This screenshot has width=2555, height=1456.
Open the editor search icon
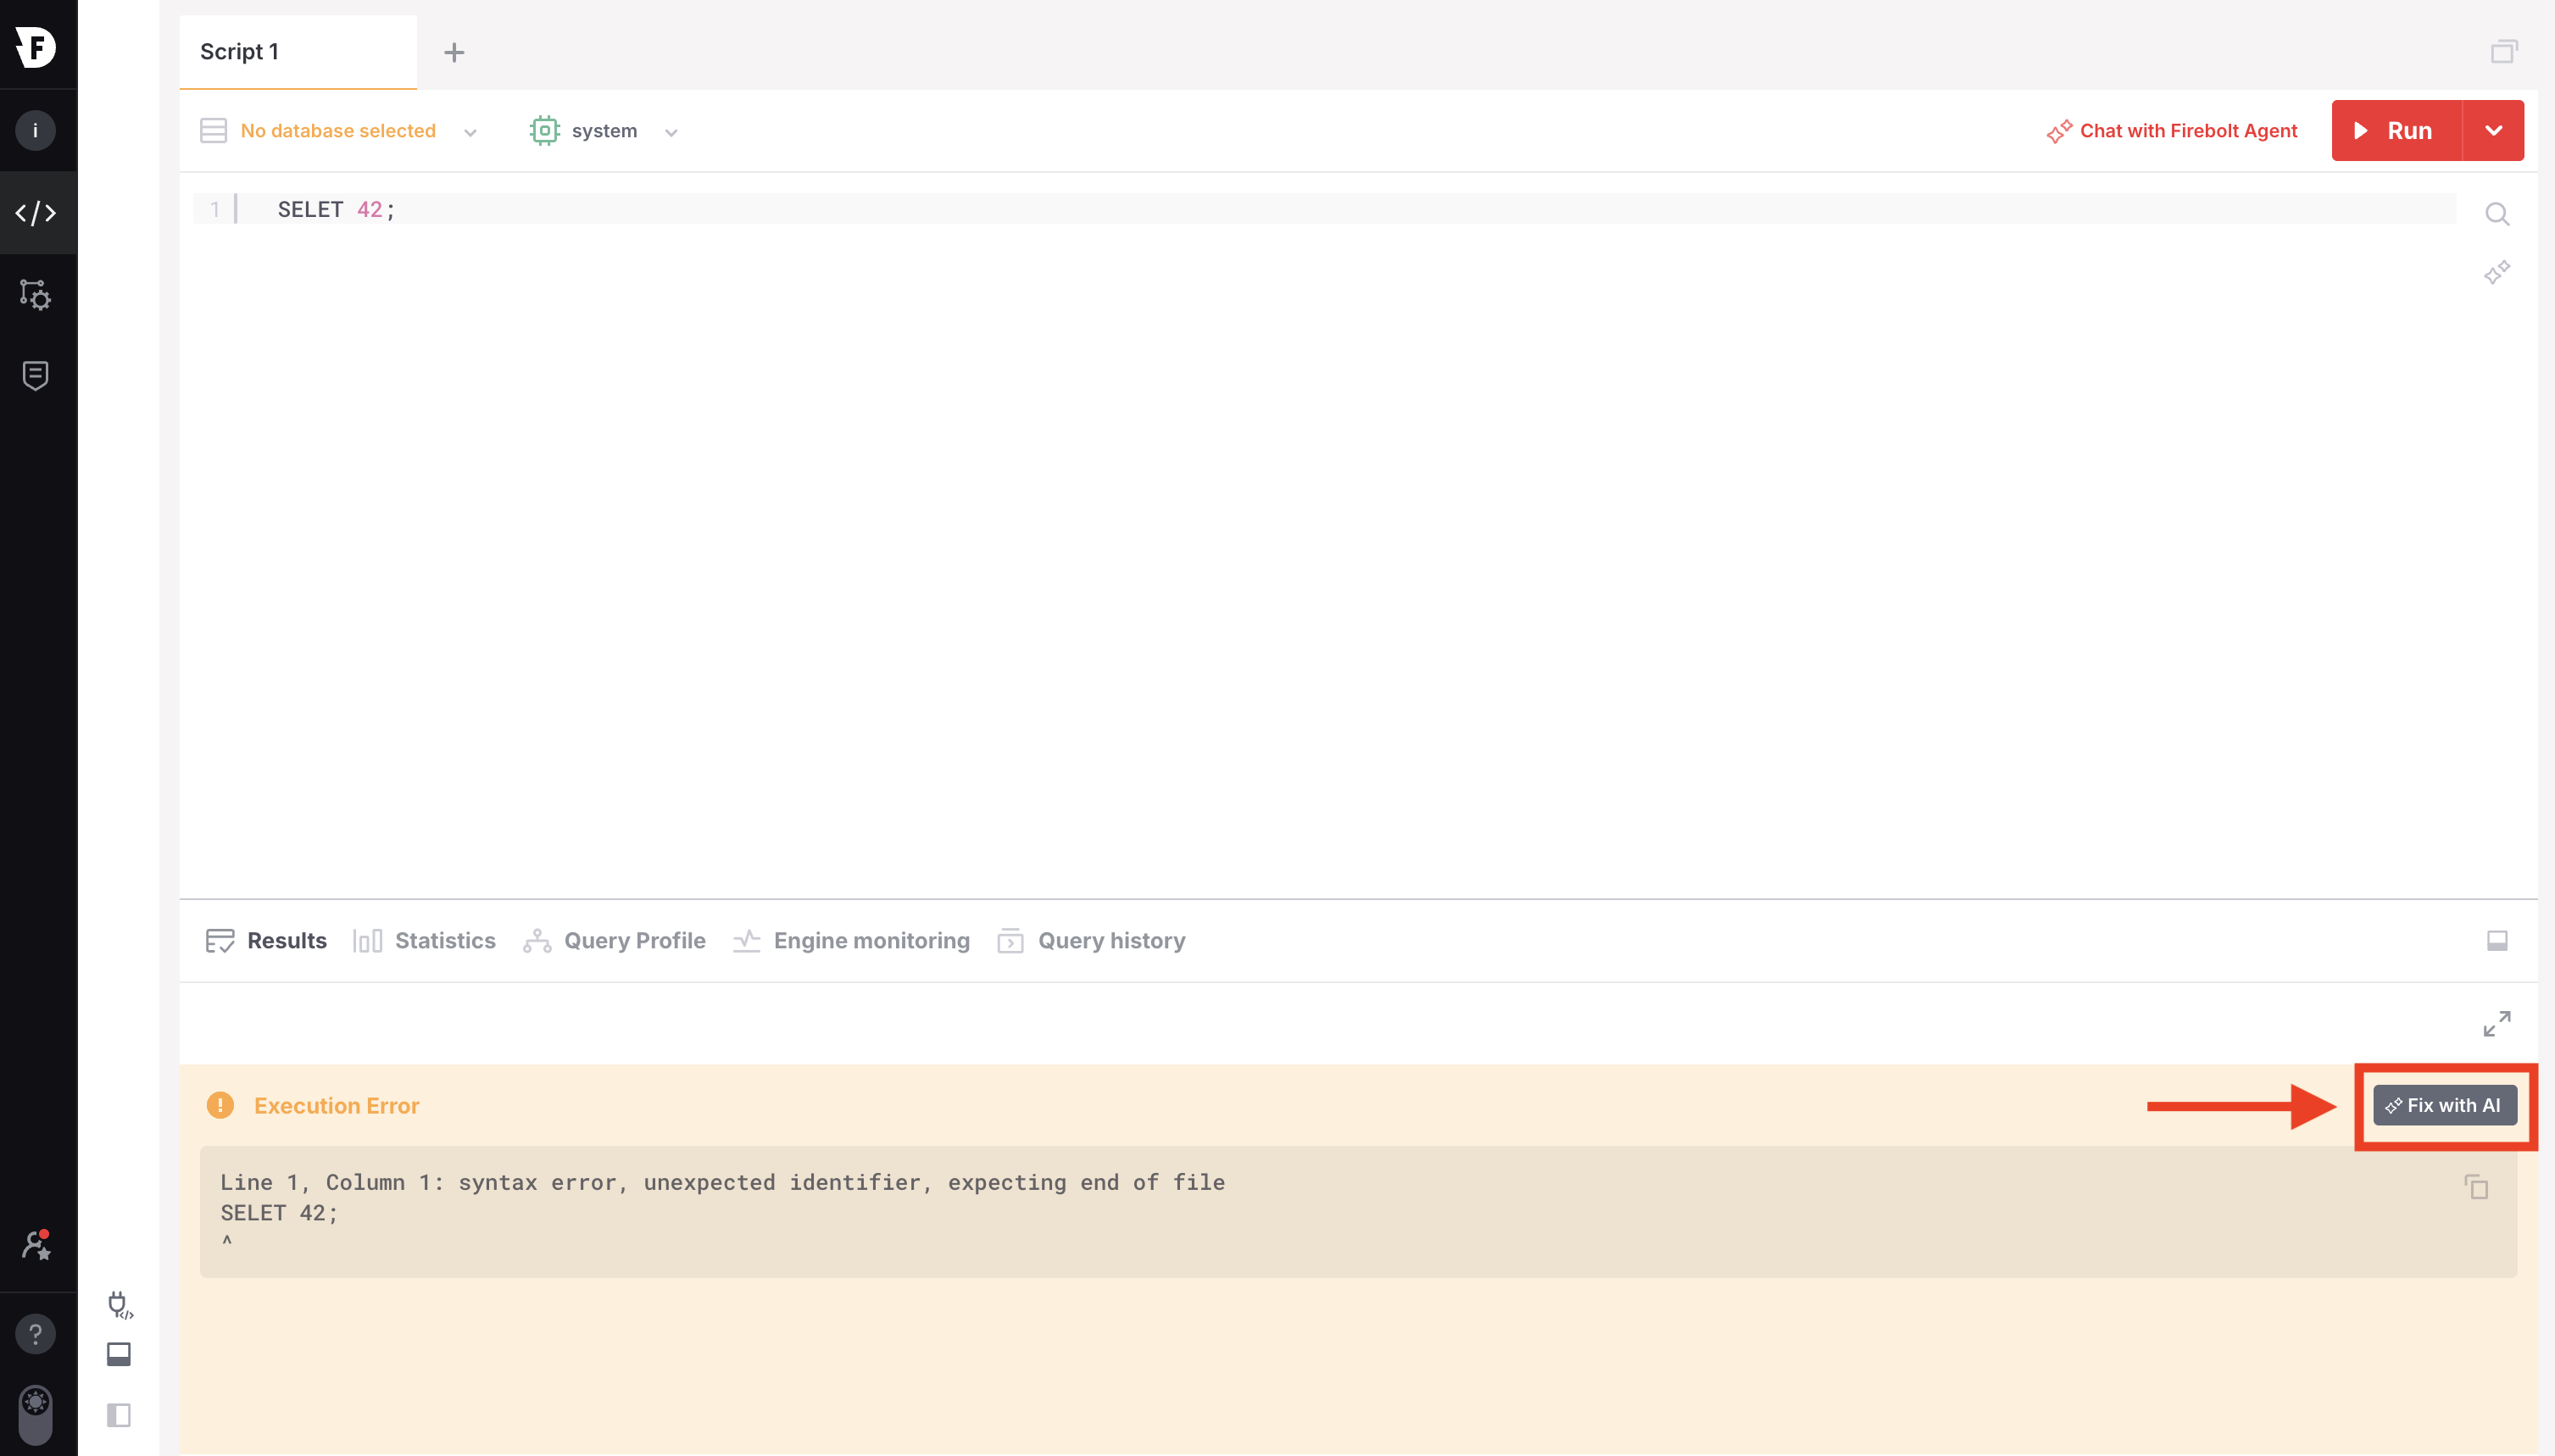tap(2497, 214)
